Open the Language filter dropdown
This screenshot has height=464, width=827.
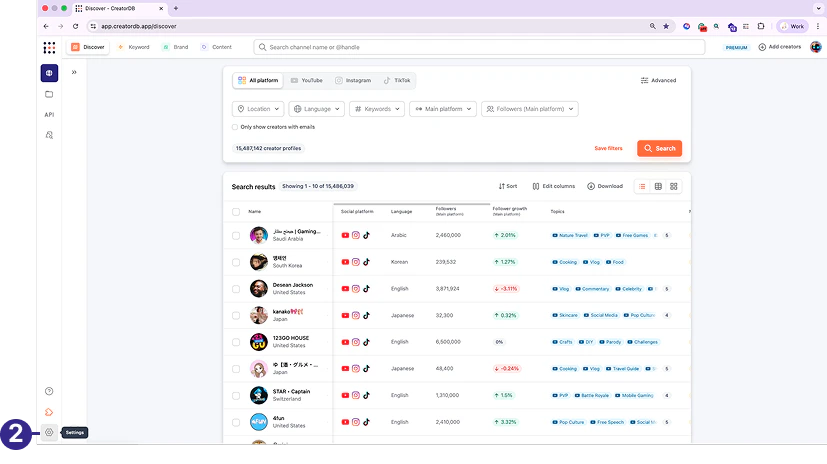tap(316, 109)
